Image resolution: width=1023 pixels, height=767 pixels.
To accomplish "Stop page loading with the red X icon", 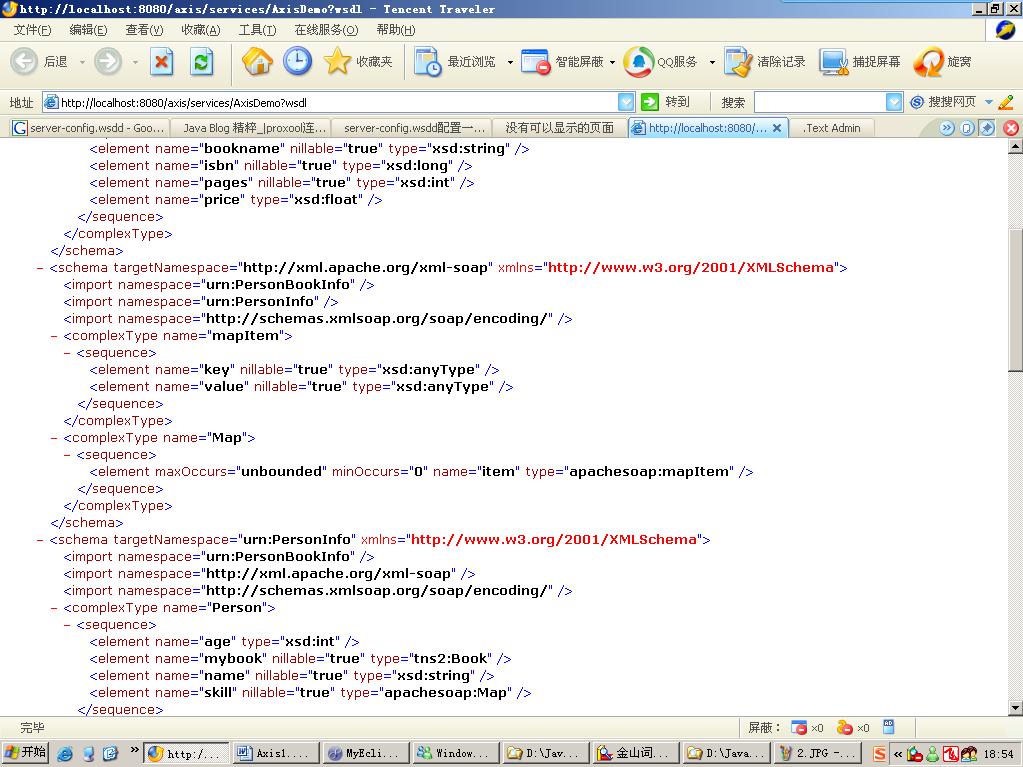I will coord(162,62).
